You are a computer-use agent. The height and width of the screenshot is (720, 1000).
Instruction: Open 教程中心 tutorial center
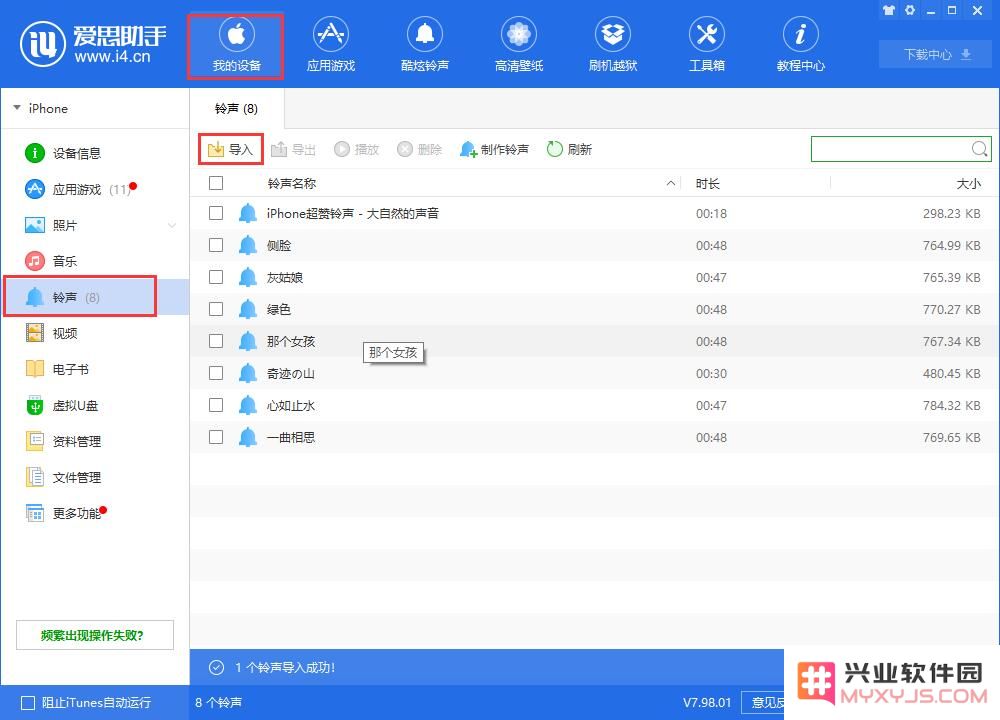point(800,46)
